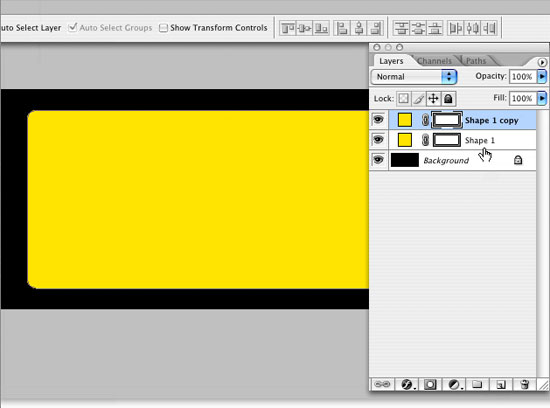Screen dimensions: 550x408
Task: Click Distribute right edges icon
Action: pyautogui.click(x=489, y=28)
